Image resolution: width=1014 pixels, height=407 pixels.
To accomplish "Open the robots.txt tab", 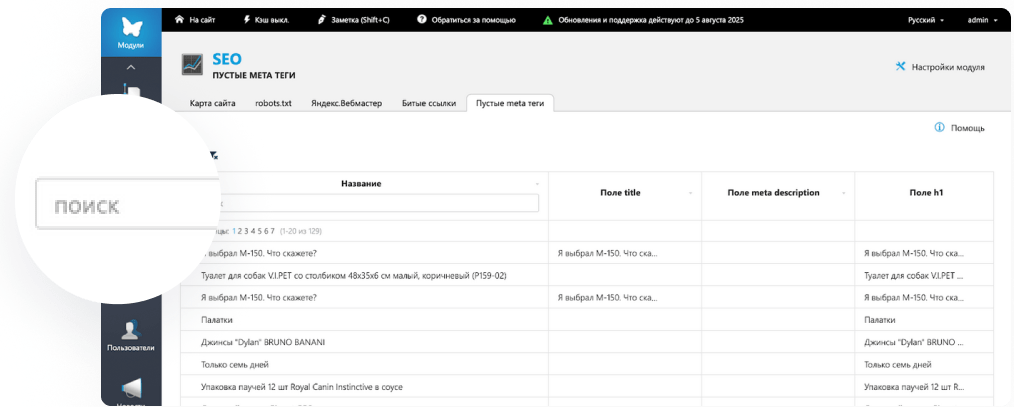I will [274, 103].
